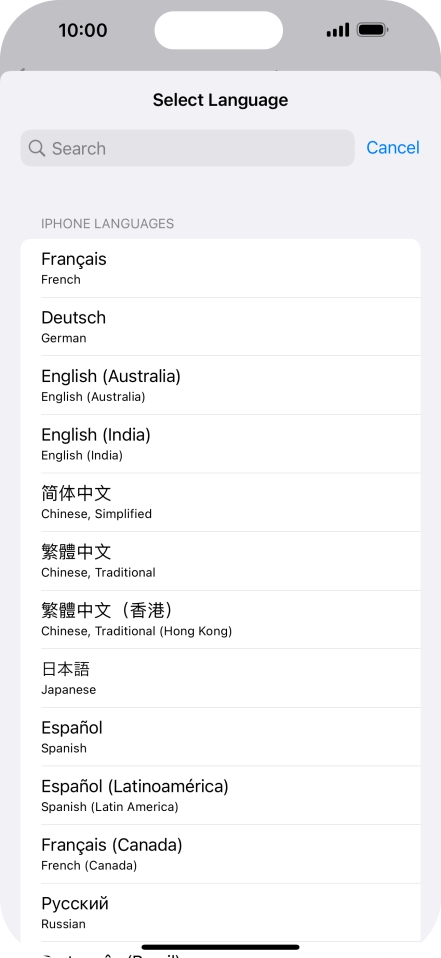Pick English (India) language
Image resolution: width=441 pixels, height=958 pixels.
220,444
